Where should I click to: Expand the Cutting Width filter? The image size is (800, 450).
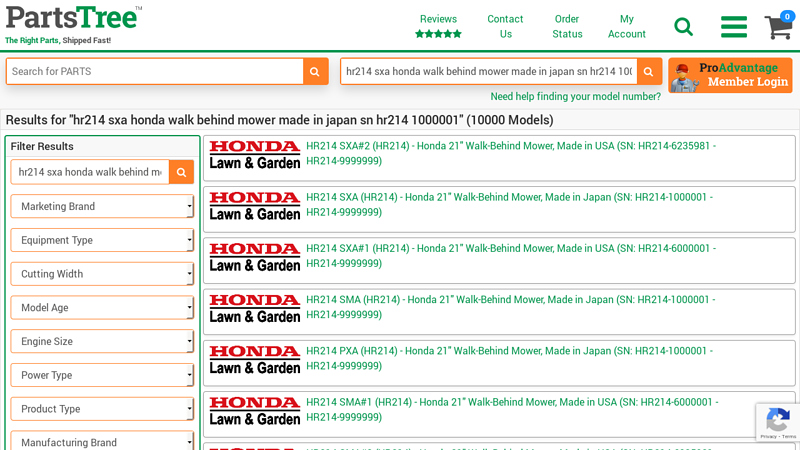pos(102,273)
